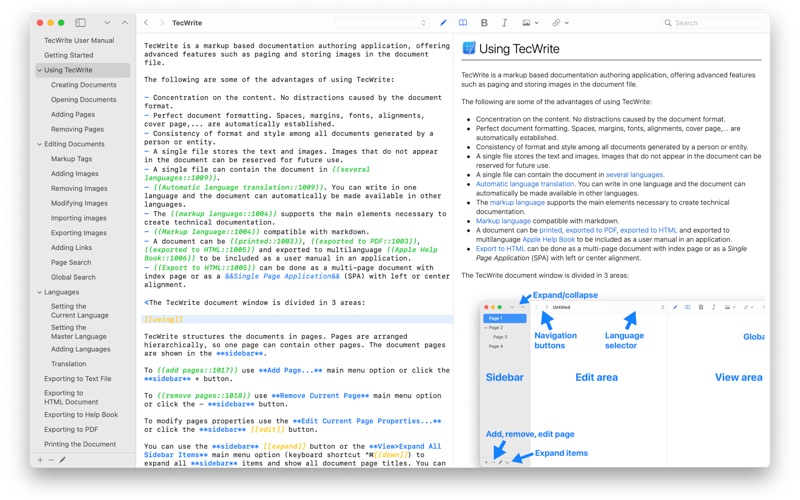The height and width of the screenshot is (500, 800).
Task: Select TecWrite User Manual page
Action: pyautogui.click(x=79, y=40)
